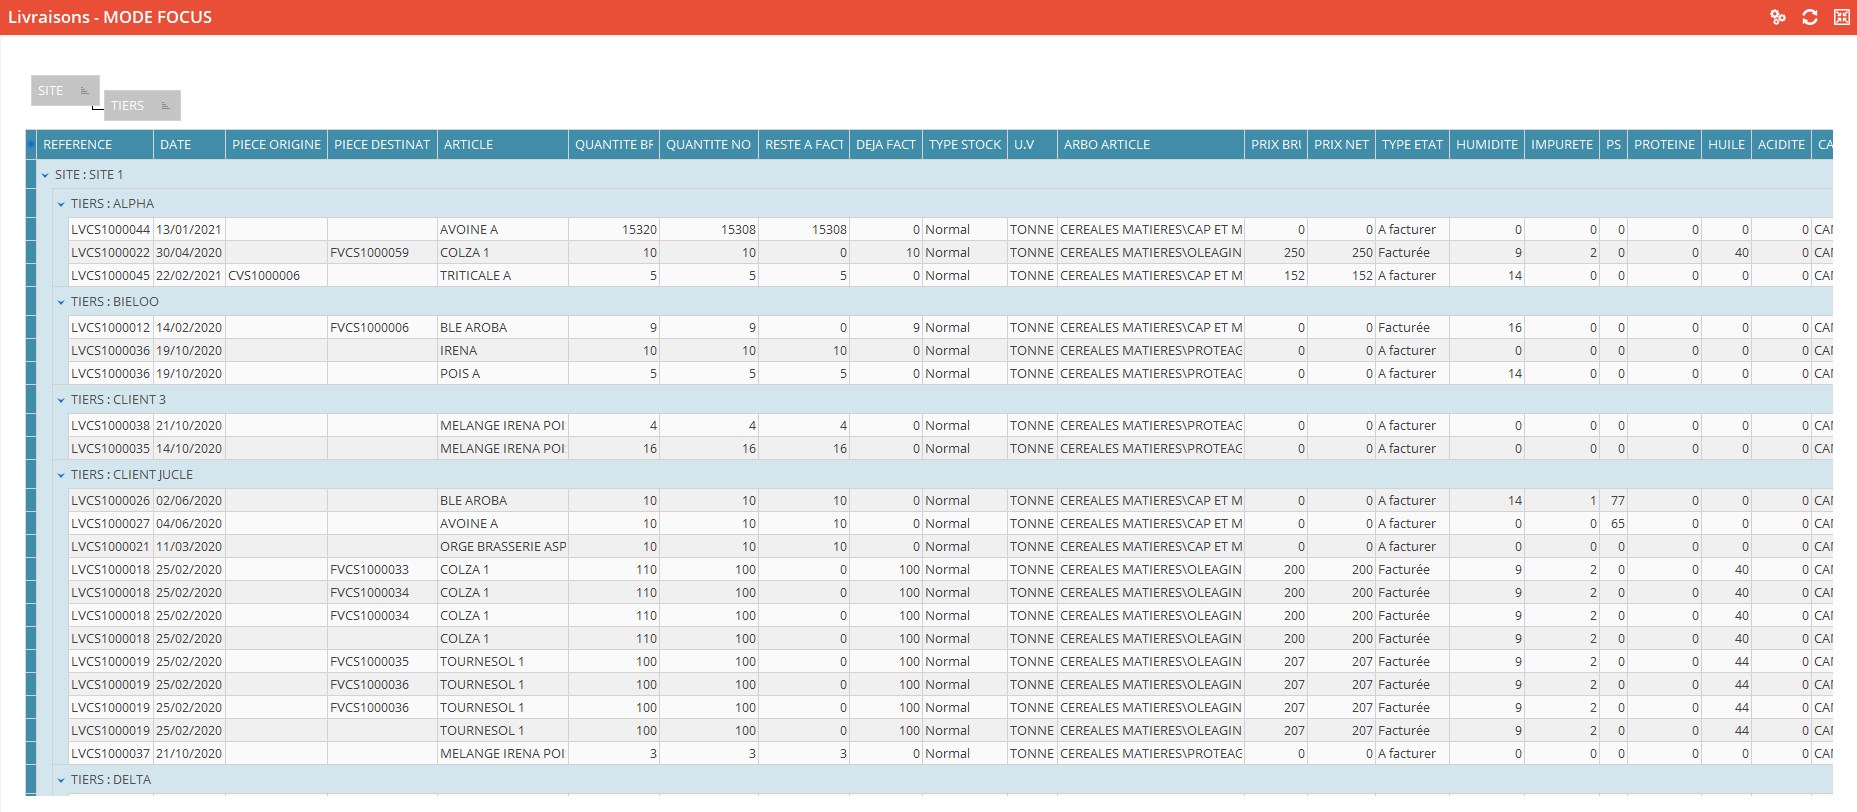The height and width of the screenshot is (812, 1857).
Task: Exit focus mode with collapse icon
Action: pos(1841,17)
